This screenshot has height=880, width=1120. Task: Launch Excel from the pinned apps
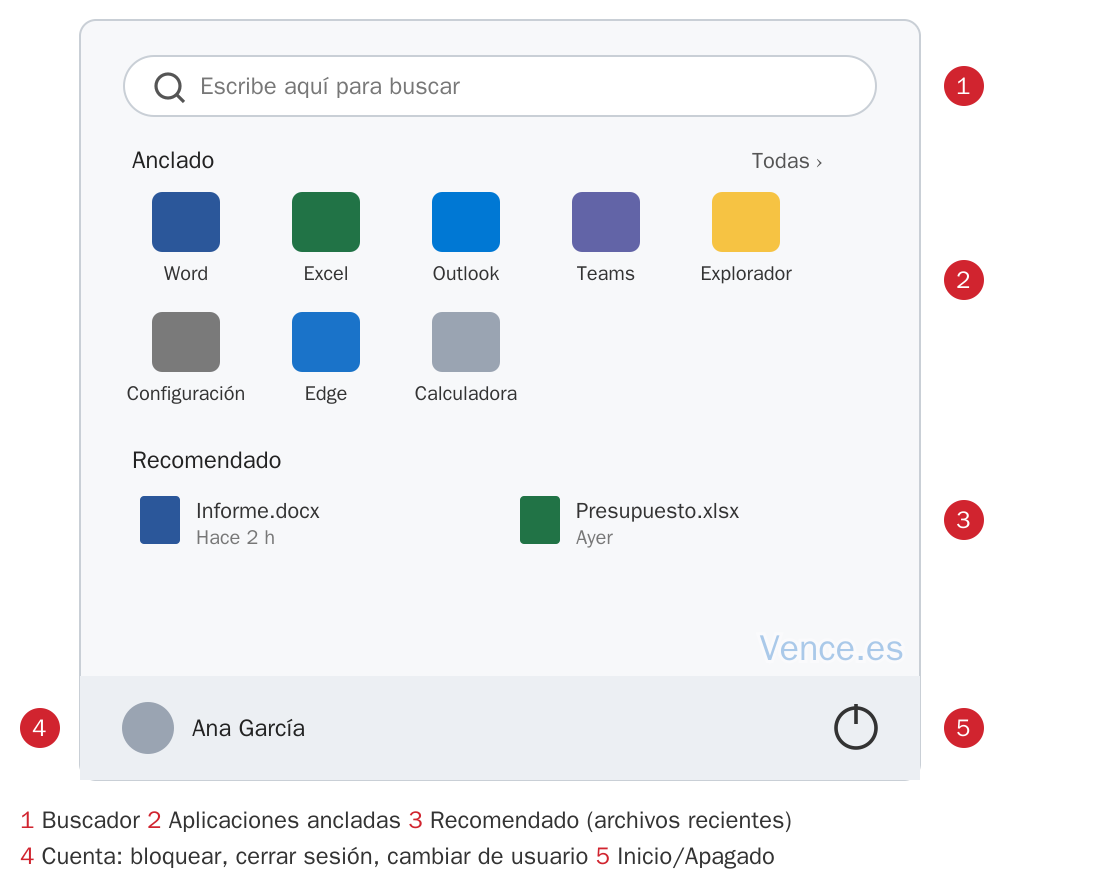pyautogui.click(x=326, y=221)
